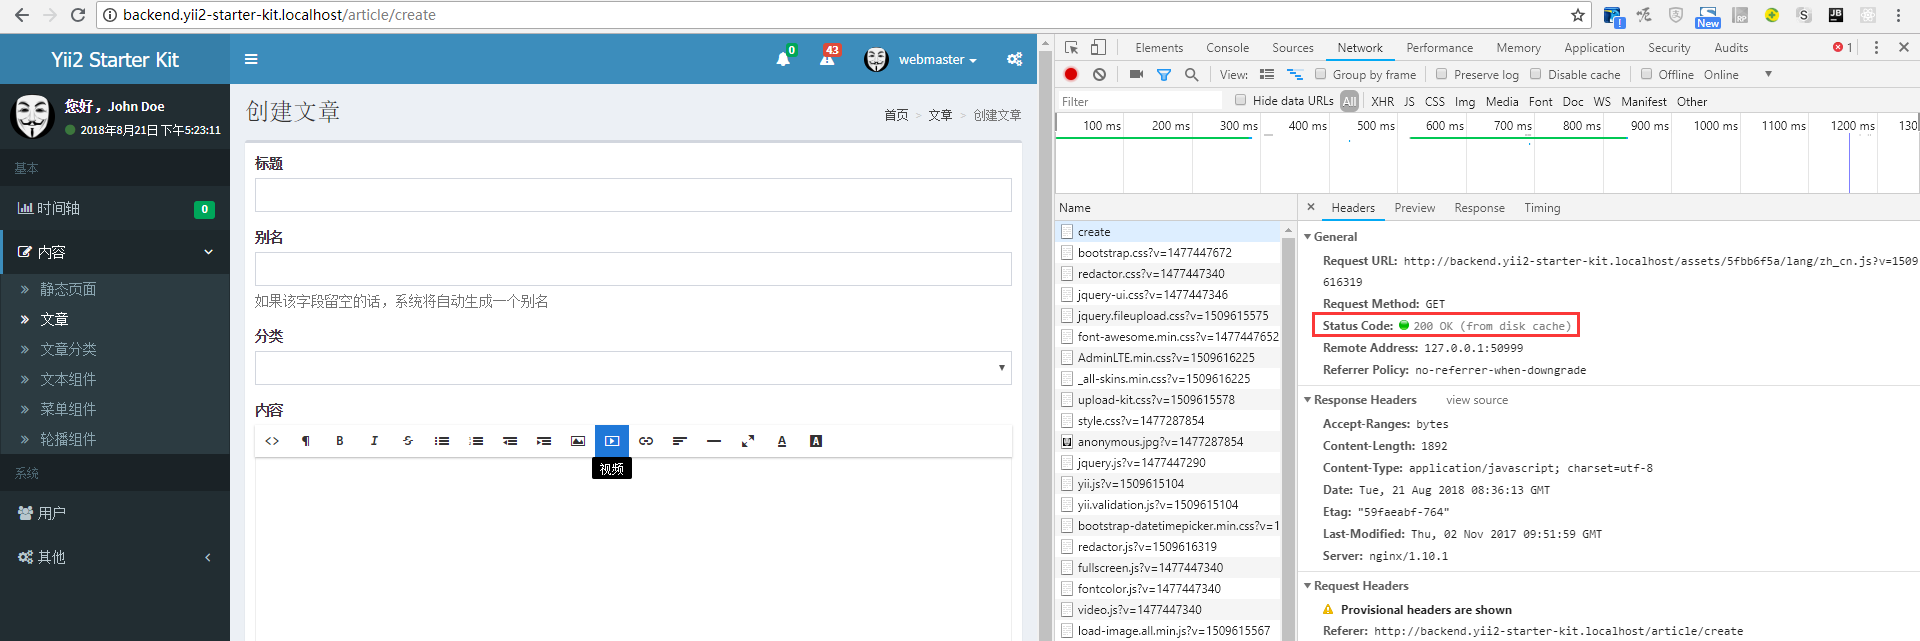
Task: Toggle network filter funnel icon
Action: tap(1164, 74)
